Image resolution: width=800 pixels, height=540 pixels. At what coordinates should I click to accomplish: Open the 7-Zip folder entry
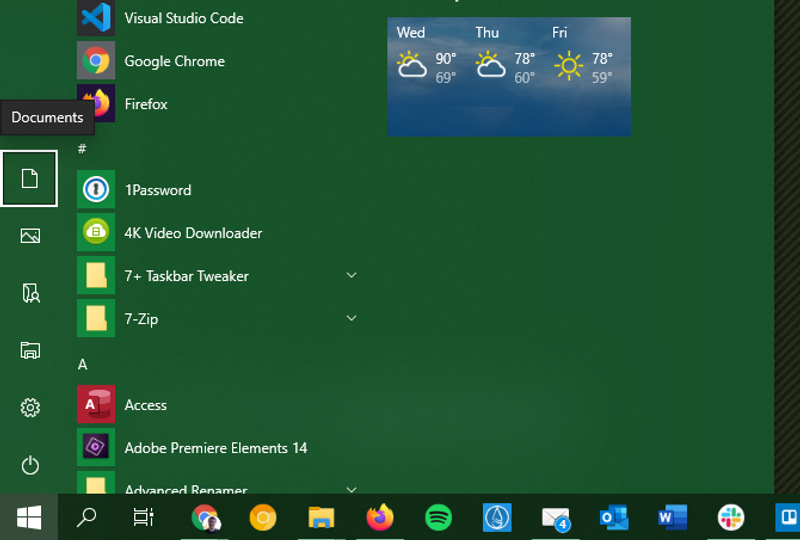217,318
